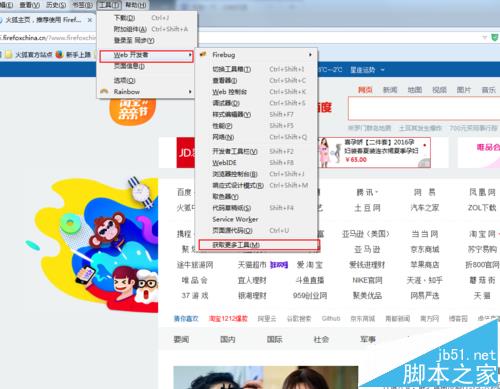This screenshot has width=500, height=389.
Task: Open the Web 控制台 menu item
Action: pyautogui.click(x=256, y=92)
